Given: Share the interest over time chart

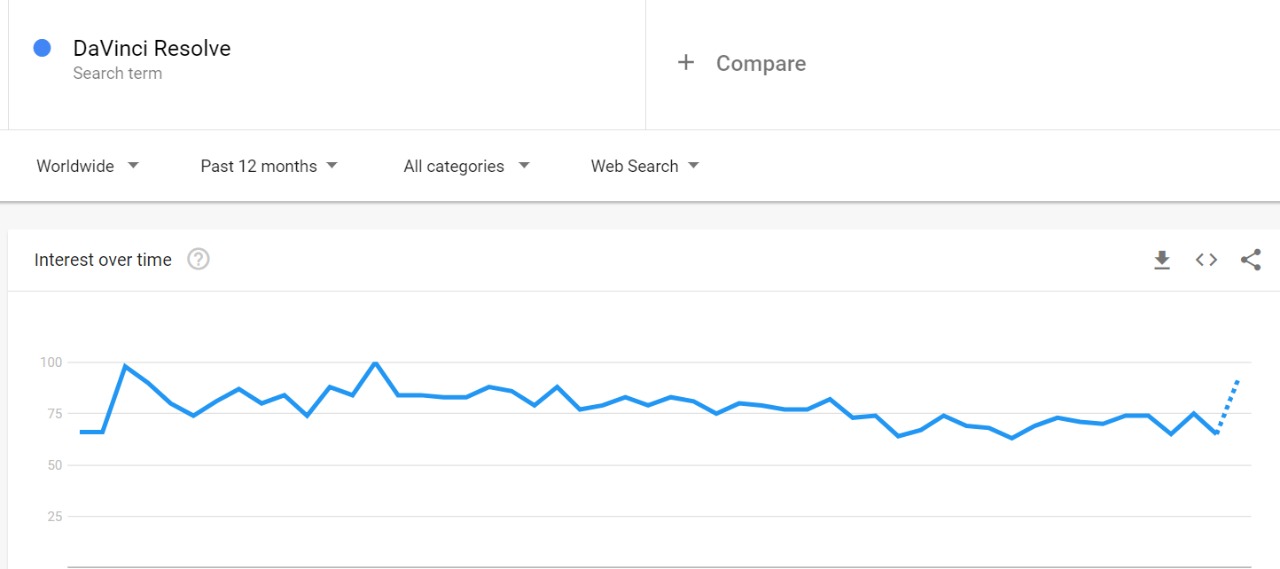Looking at the screenshot, I should [x=1250, y=260].
